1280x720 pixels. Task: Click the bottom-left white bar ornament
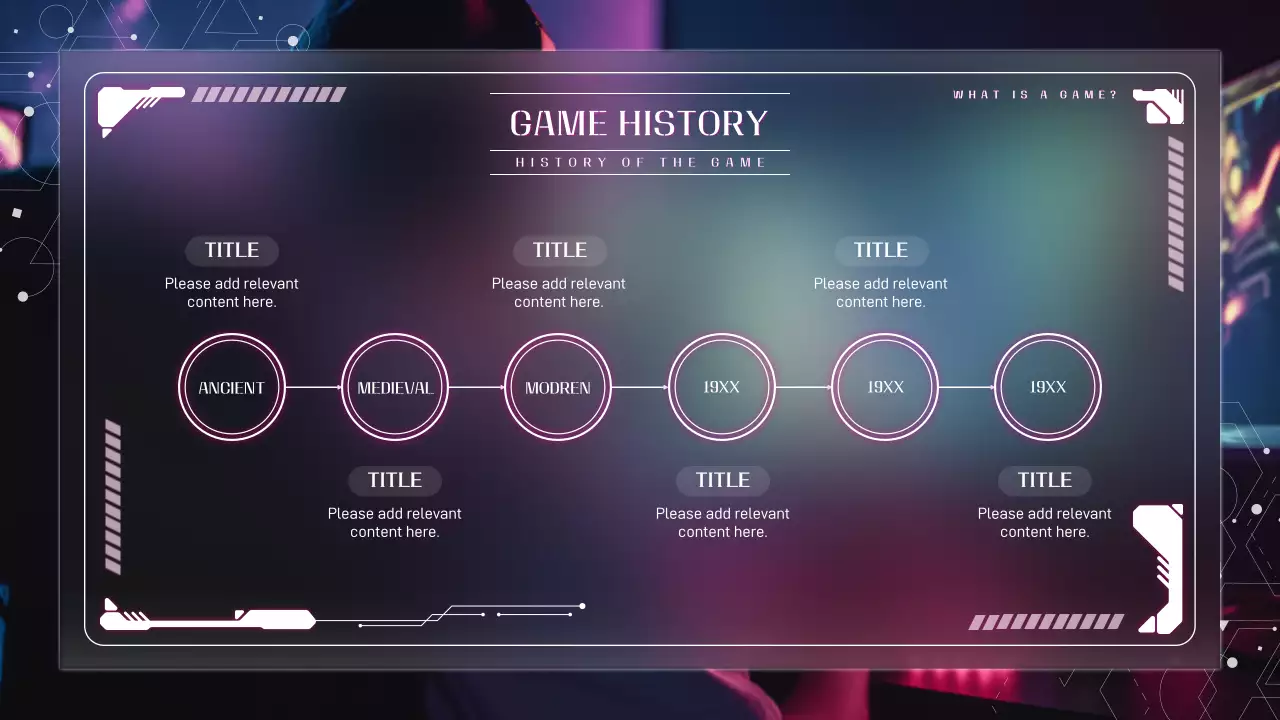pyautogui.click(x=205, y=619)
